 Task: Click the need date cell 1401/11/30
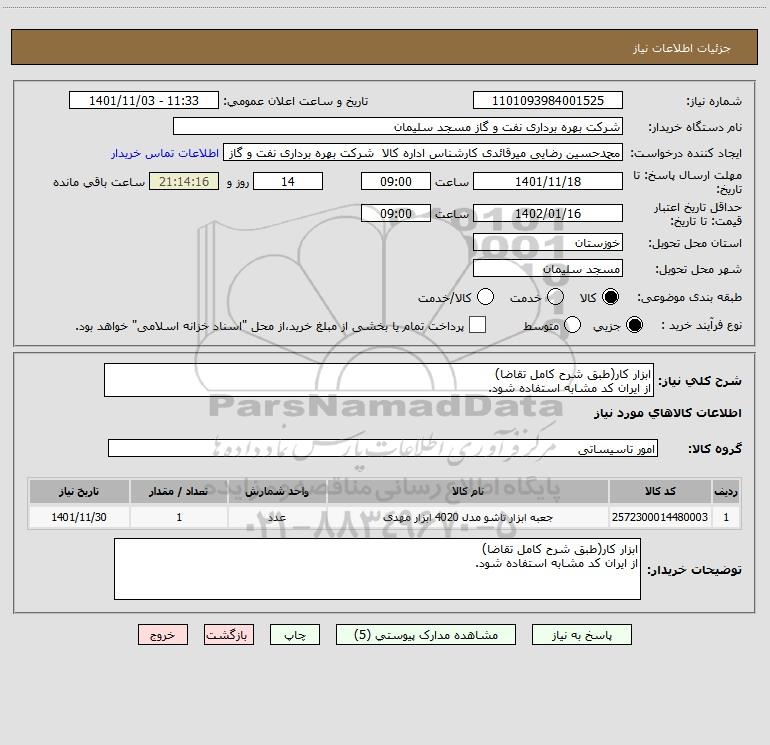coord(79,517)
